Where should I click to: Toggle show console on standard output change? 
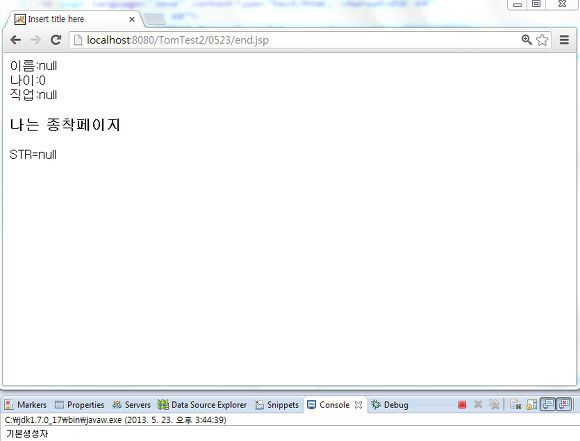click(548, 404)
